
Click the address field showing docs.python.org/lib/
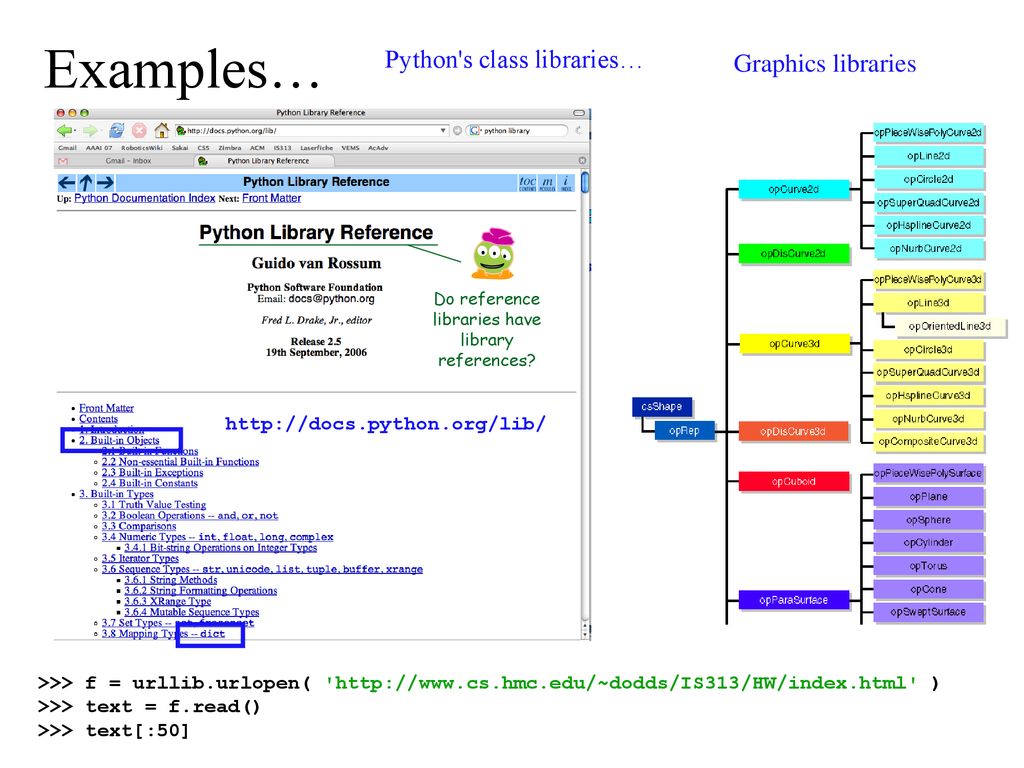[x=312, y=131]
